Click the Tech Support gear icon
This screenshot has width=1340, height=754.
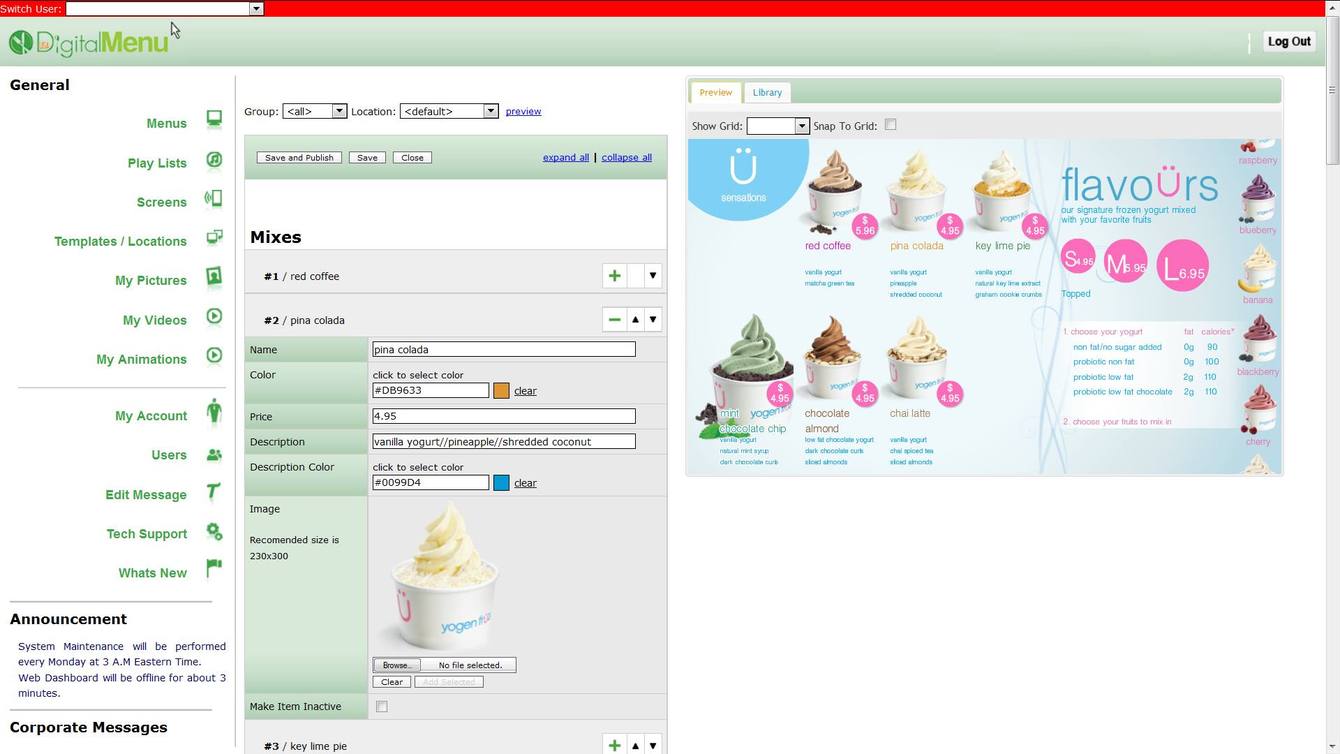point(214,531)
